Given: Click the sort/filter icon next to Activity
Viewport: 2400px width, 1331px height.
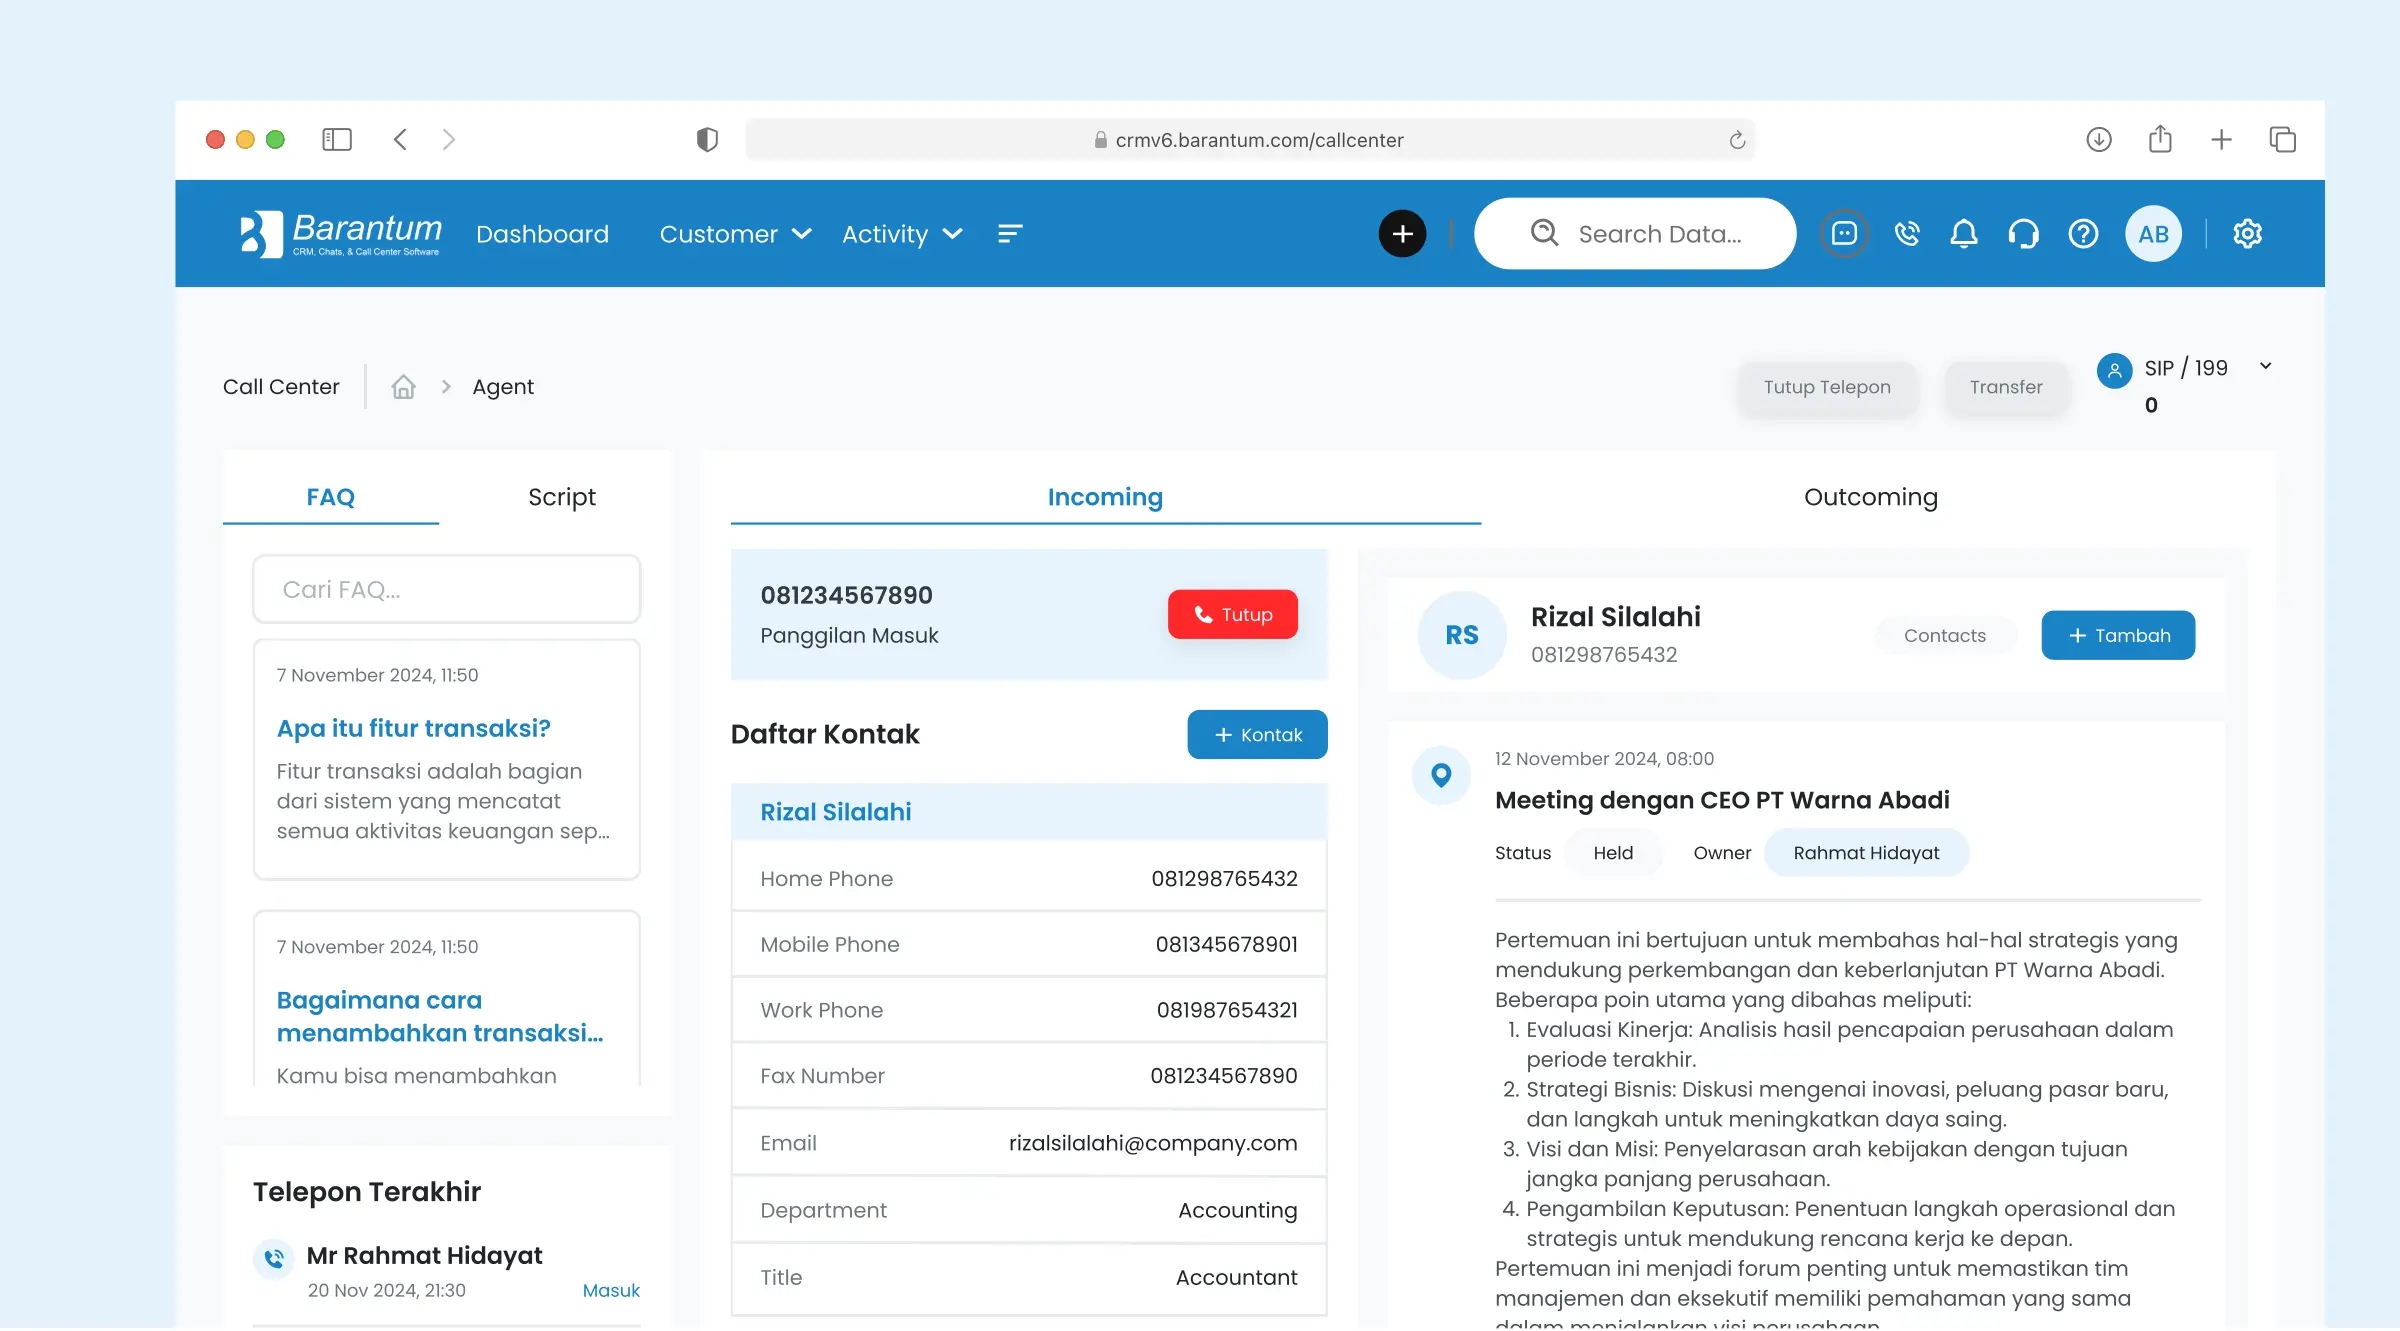Looking at the screenshot, I should point(1010,233).
